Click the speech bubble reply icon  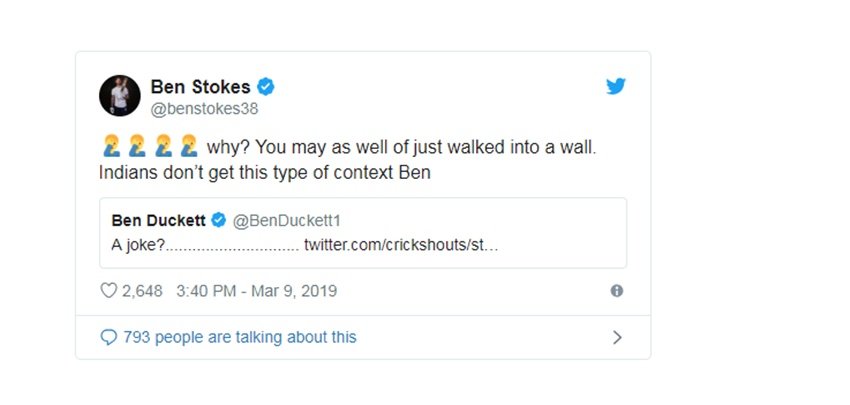tap(109, 338)
